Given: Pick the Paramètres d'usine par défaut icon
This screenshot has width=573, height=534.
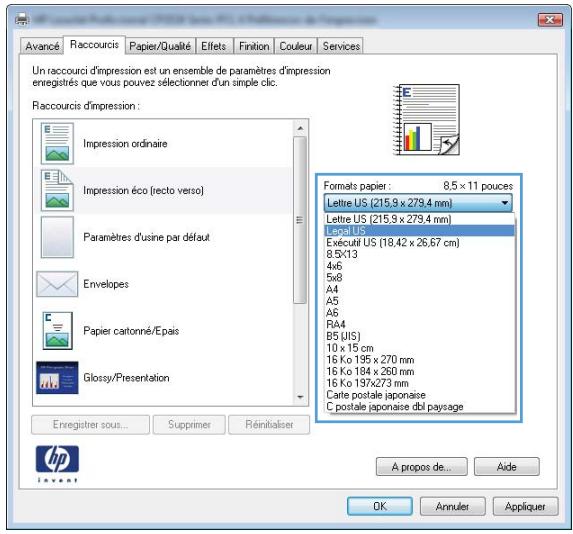Looking at the screenshot, I should (57, 237).
